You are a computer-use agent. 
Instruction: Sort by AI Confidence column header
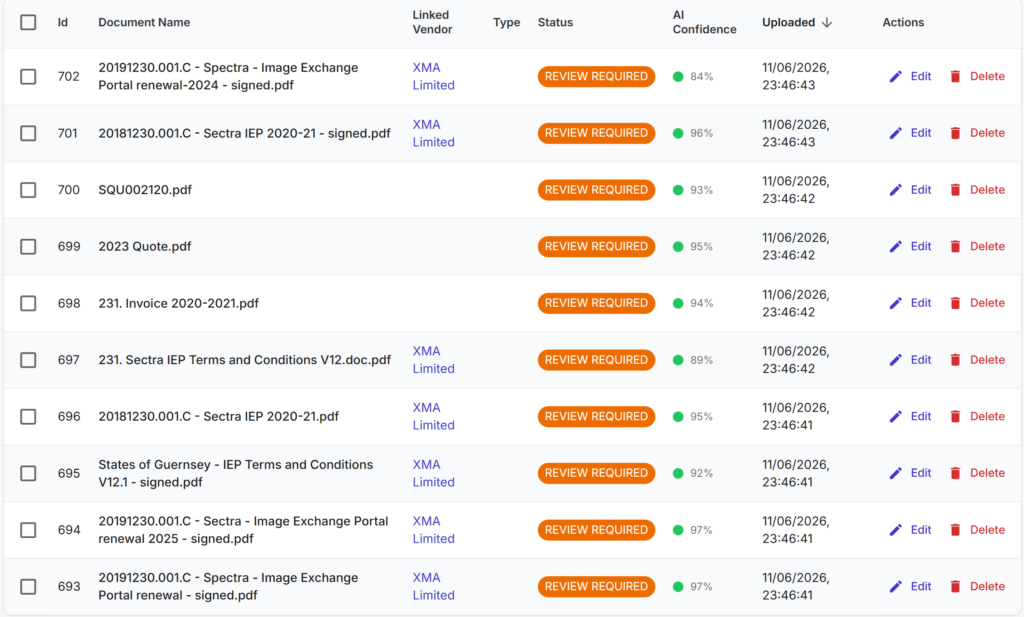(704, 22)
